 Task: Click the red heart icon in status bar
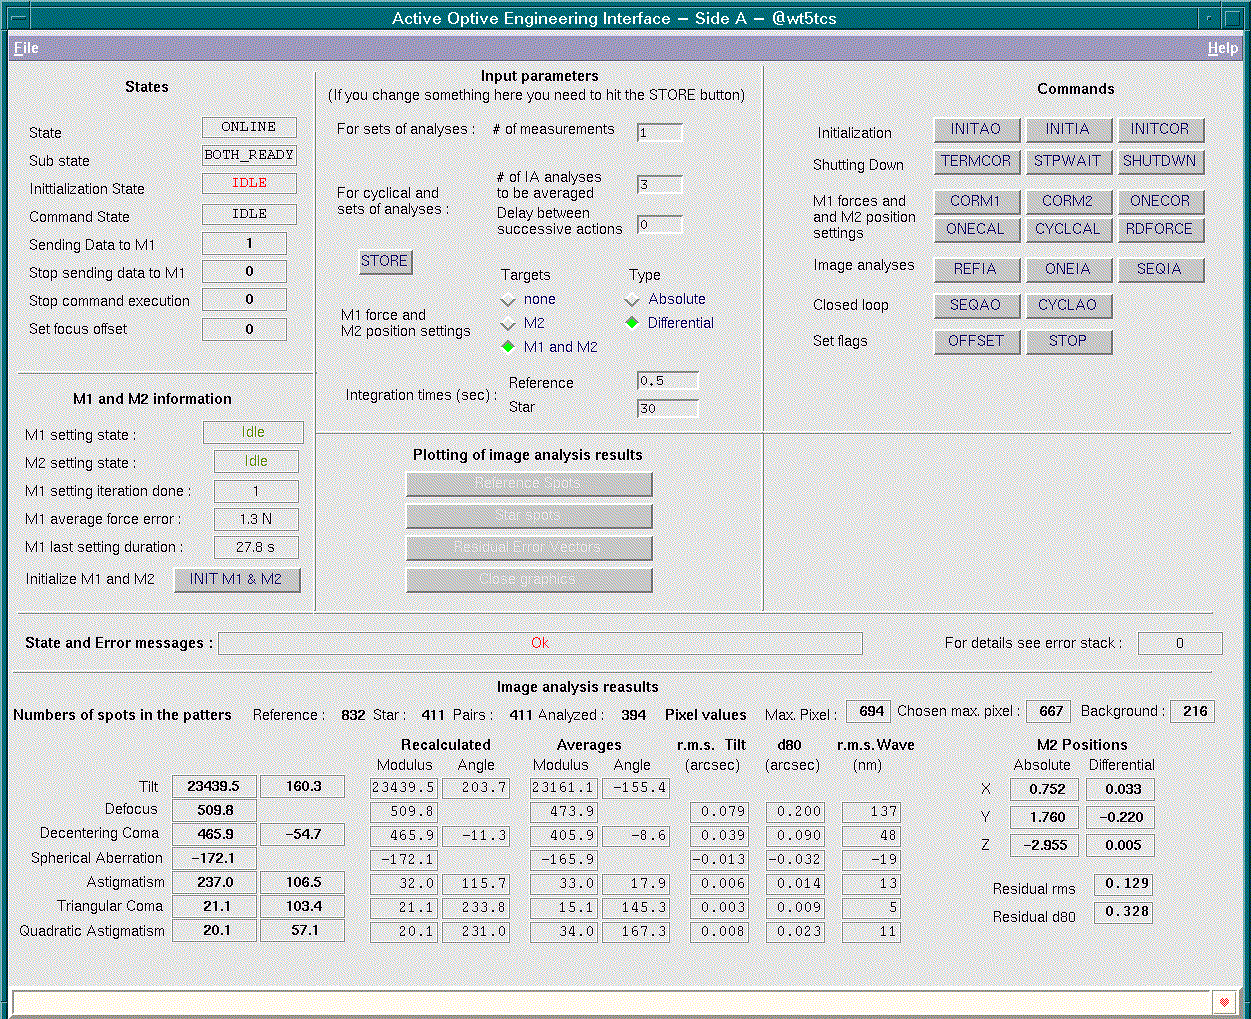1224,1002
